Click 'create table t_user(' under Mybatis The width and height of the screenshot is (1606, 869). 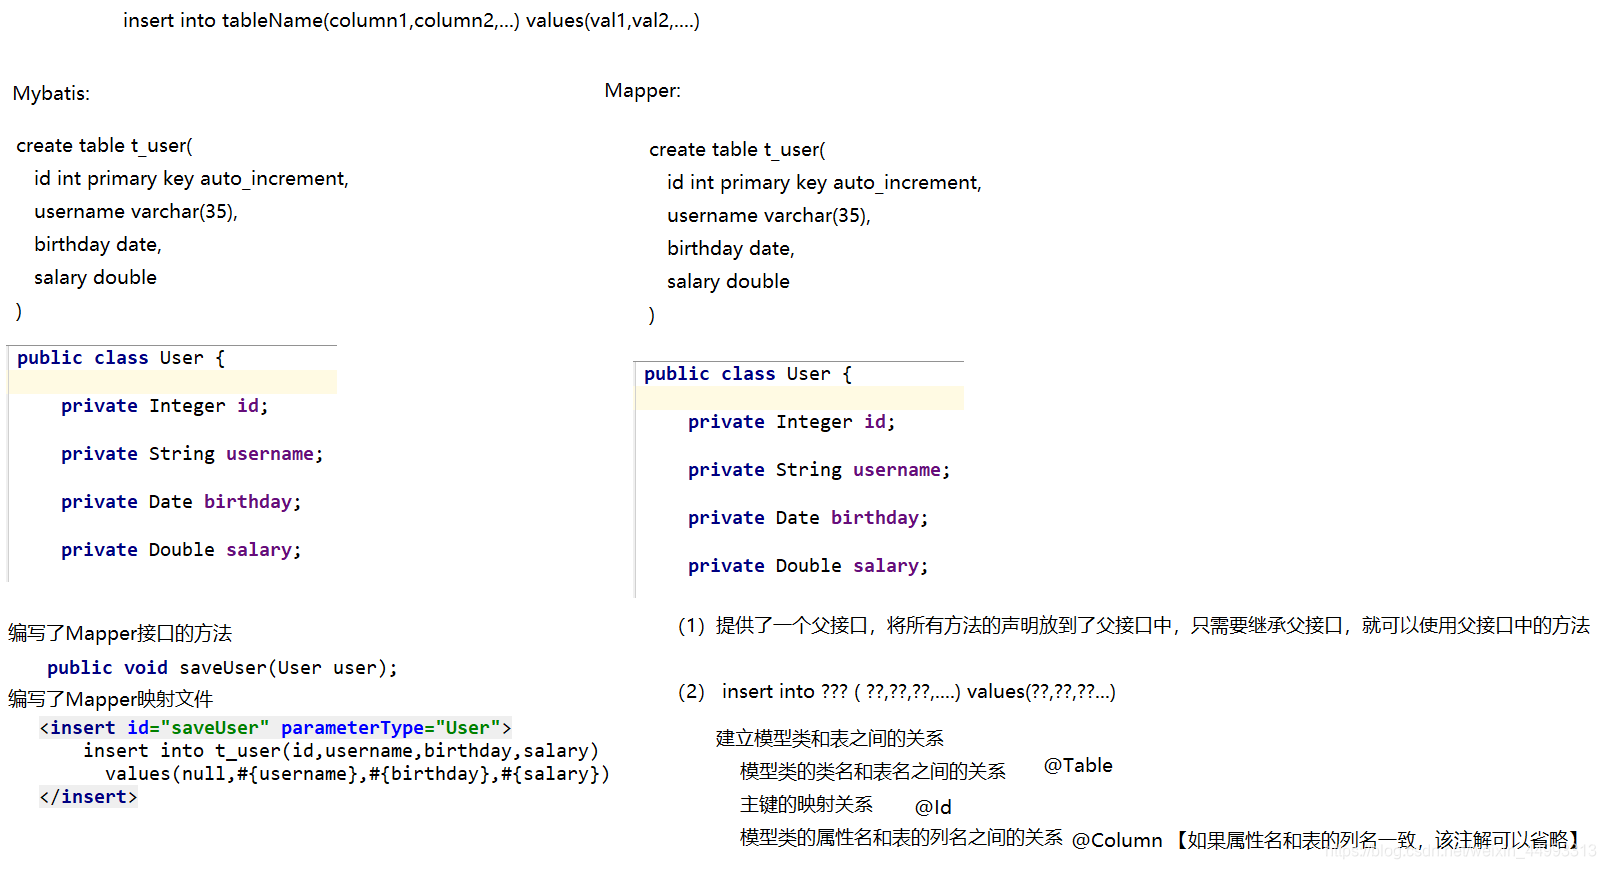(x=104, y=146)
